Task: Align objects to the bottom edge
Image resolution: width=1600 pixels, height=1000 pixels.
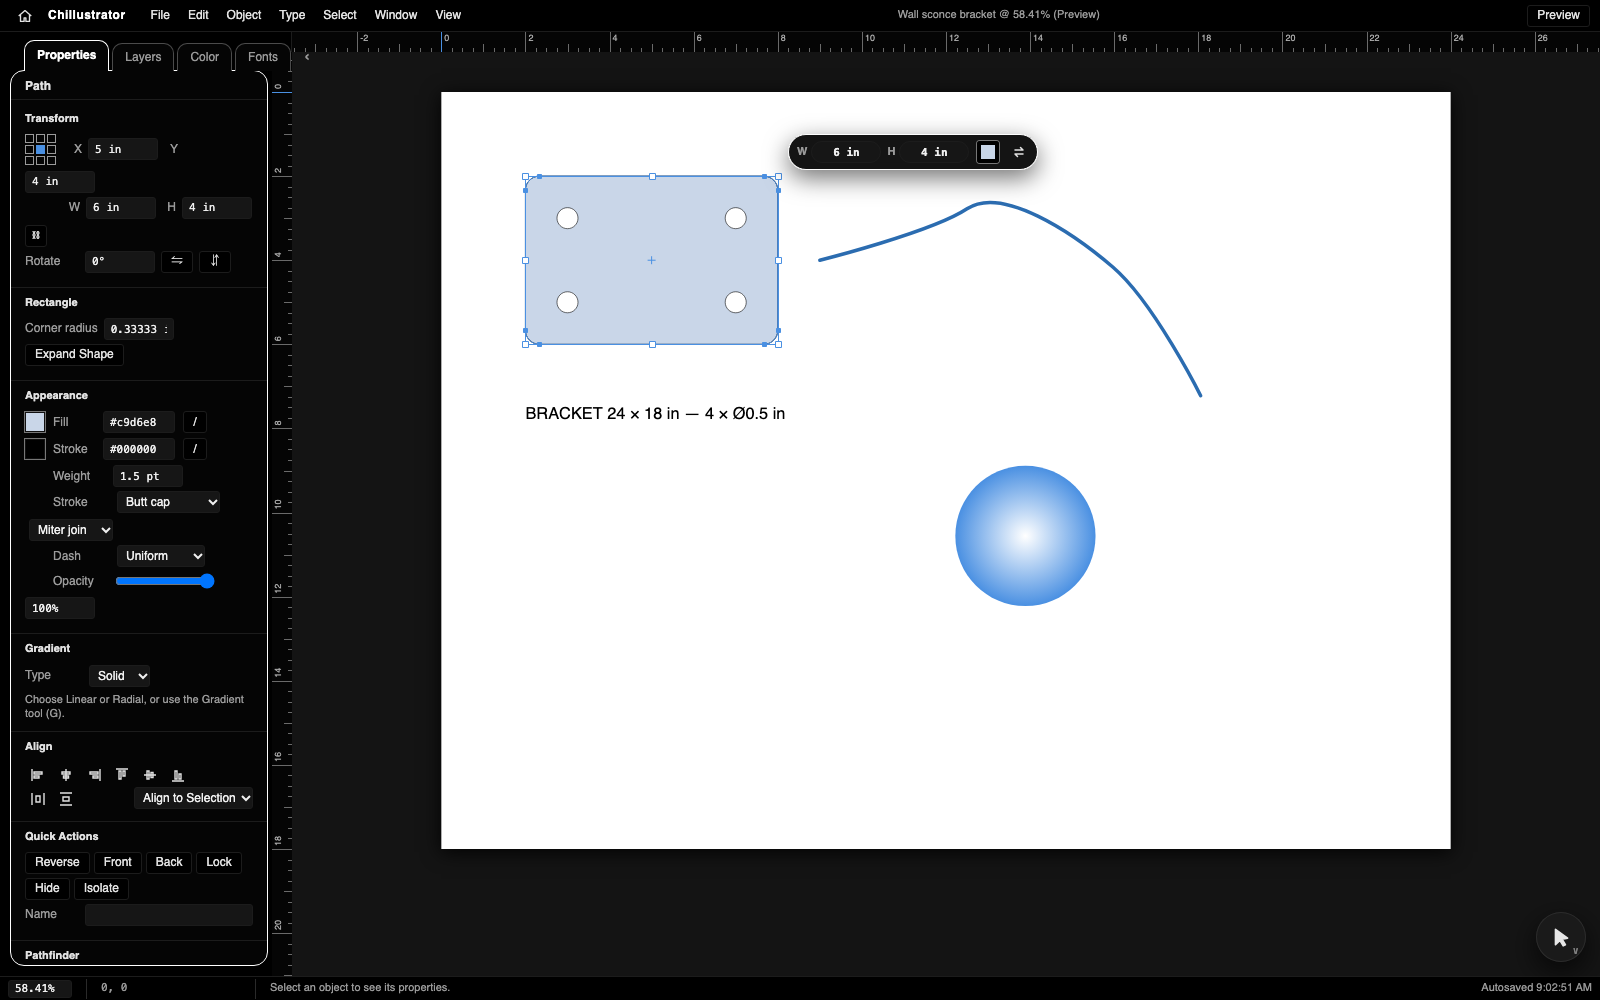Action: coord(178,775)
